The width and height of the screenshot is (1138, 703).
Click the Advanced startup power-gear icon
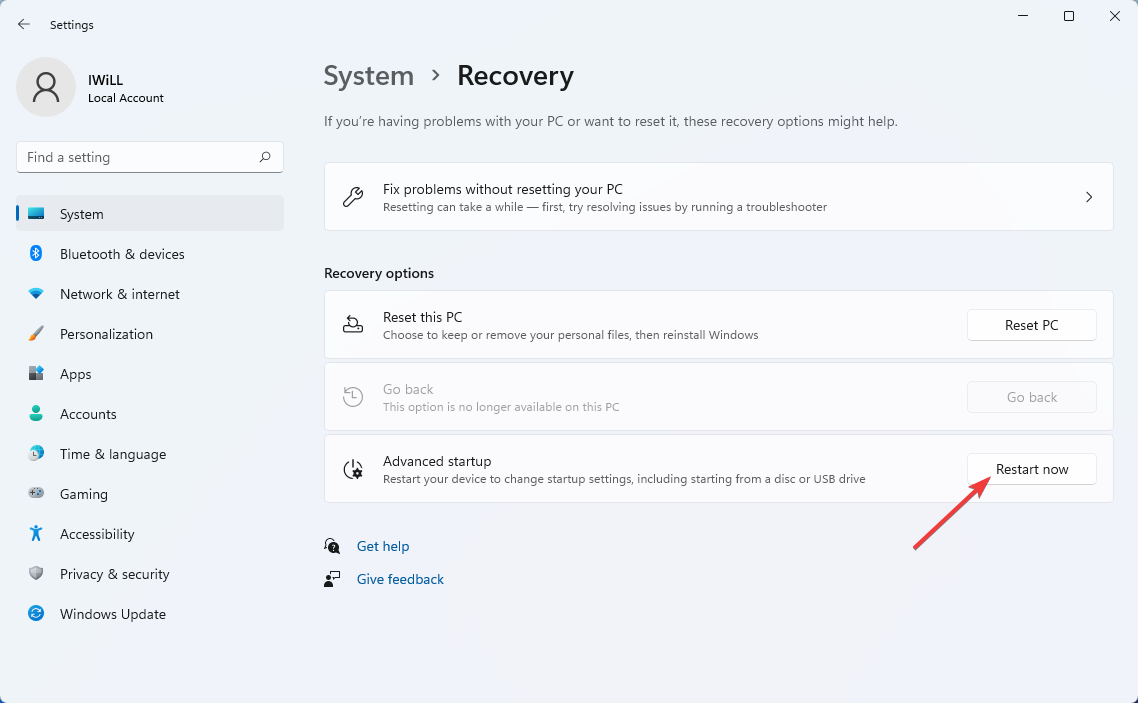coord(353,469)
